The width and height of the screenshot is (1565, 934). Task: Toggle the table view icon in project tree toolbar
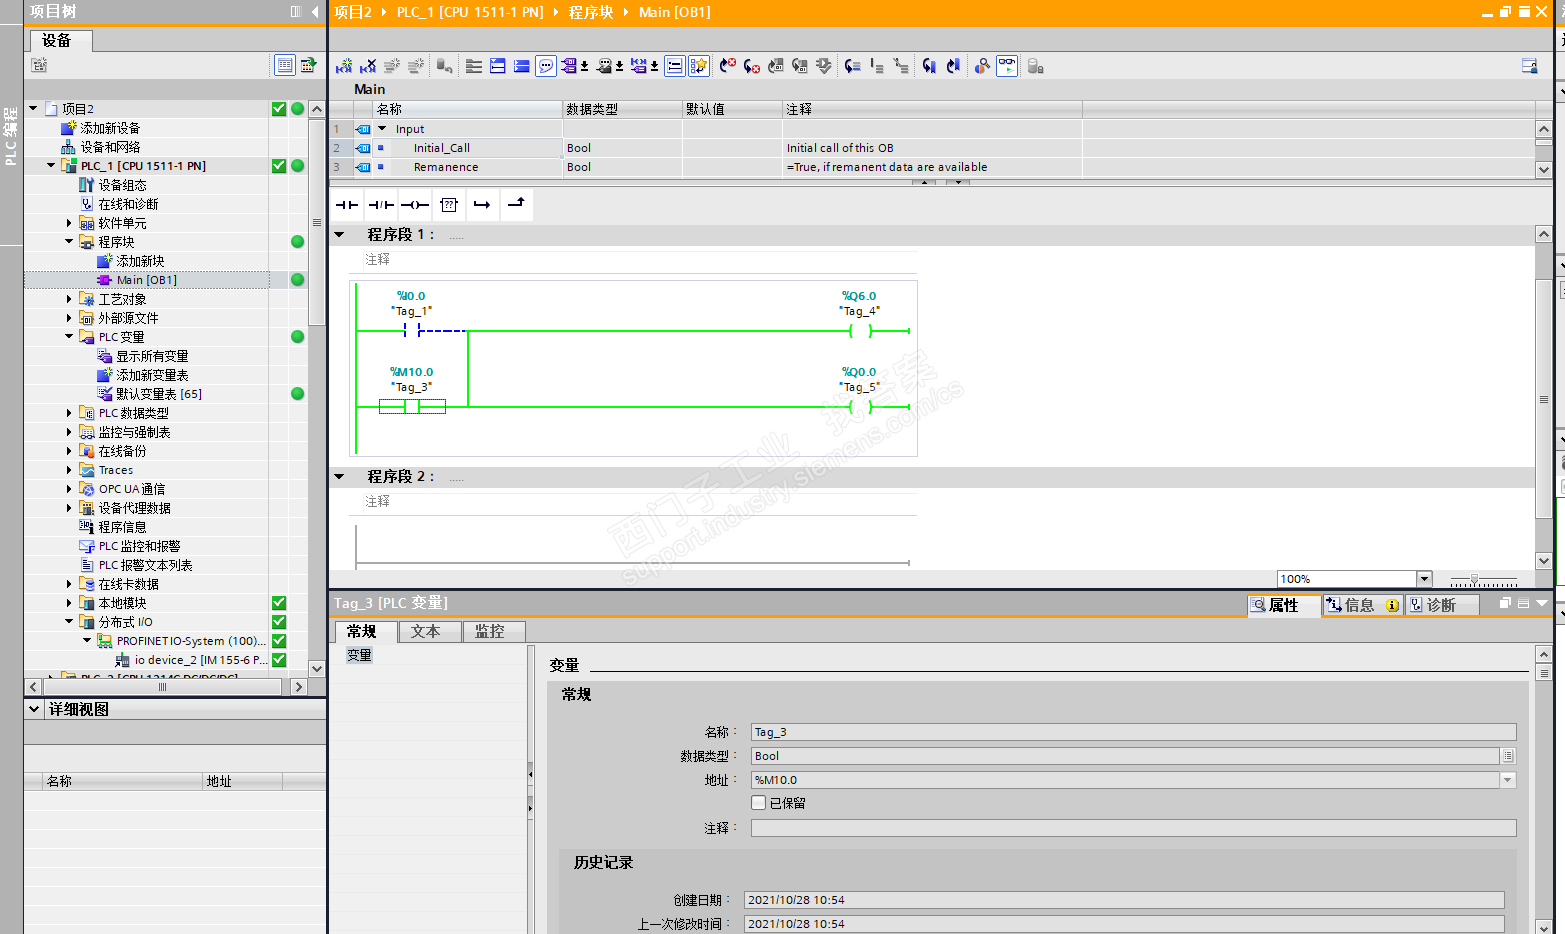[285, 65]
